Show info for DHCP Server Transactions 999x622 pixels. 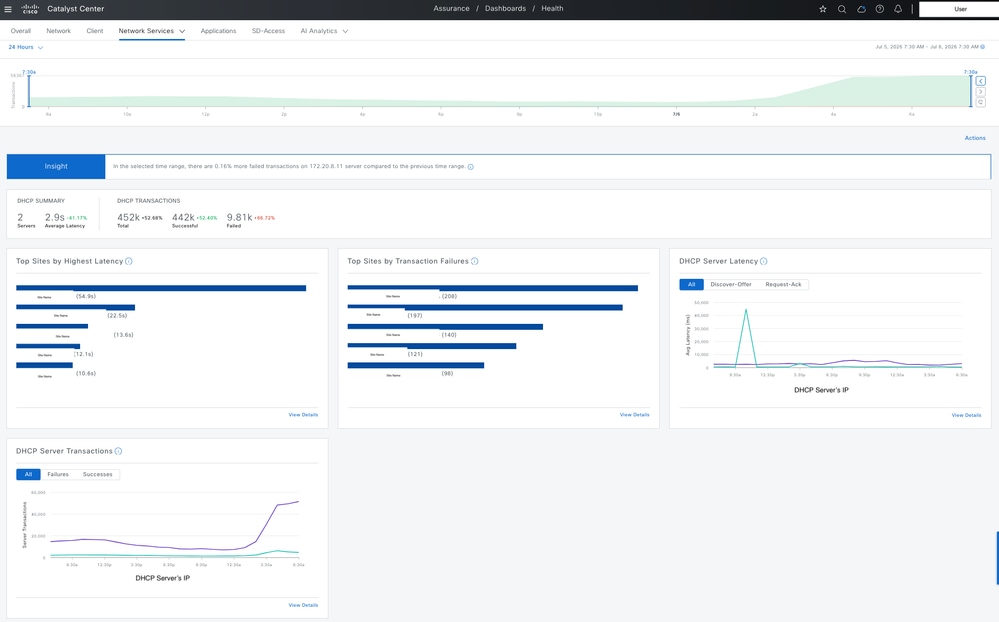[x=118, y=451]
